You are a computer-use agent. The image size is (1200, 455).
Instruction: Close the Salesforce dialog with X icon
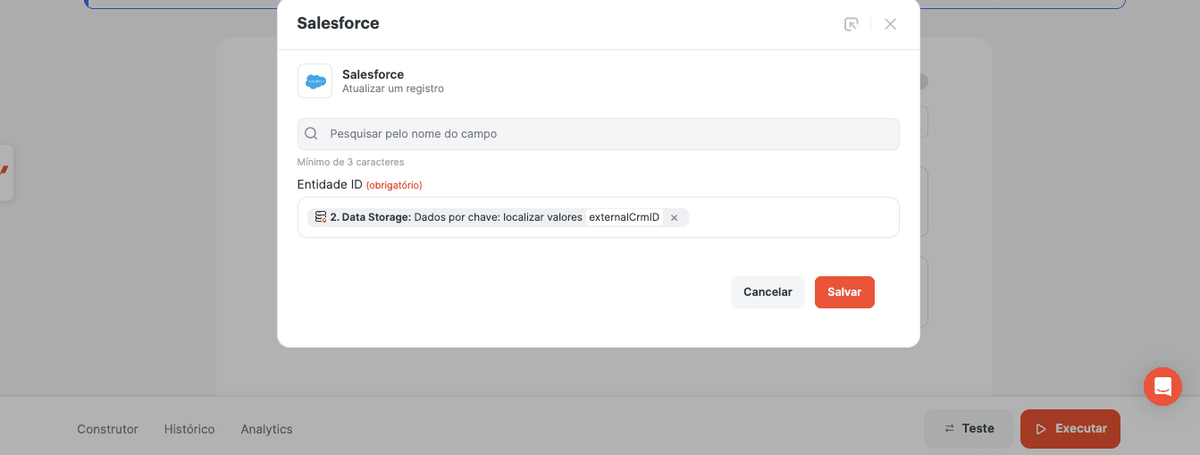pyautogui.click(x=890, y=24)
